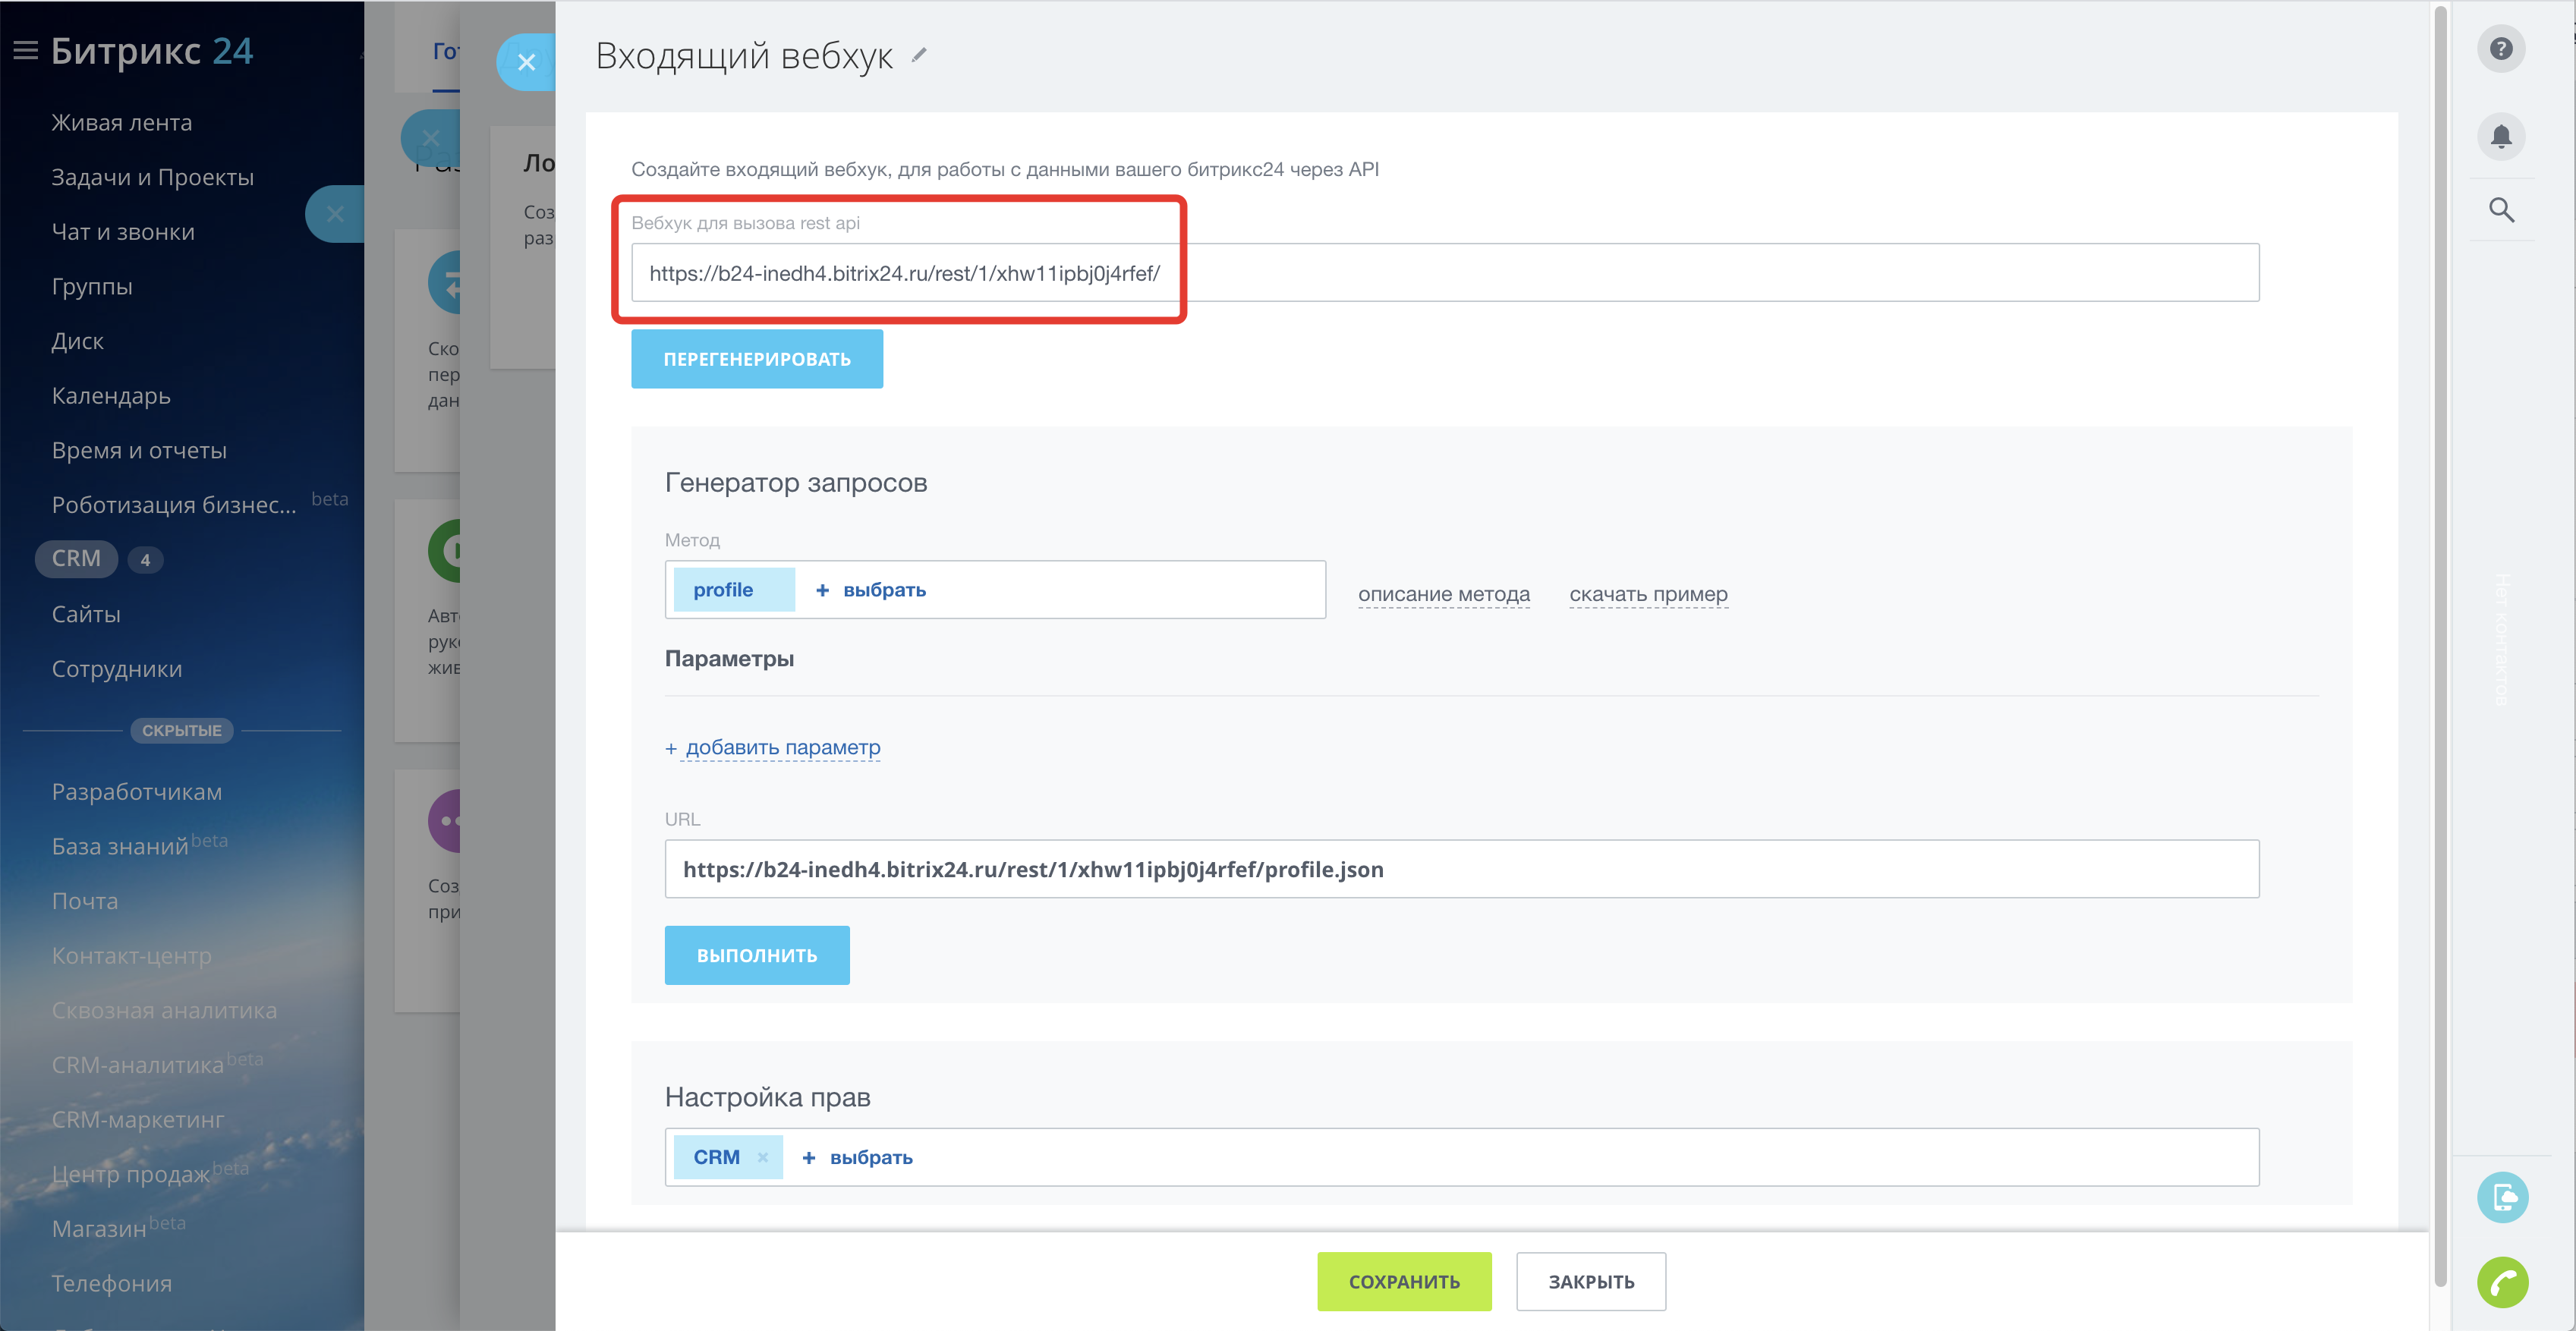The width and height of the screenshot is (2576, 1331).
Task: Click the ВЫПОЛНИТЬ button
Action: [x=757, y=955]
